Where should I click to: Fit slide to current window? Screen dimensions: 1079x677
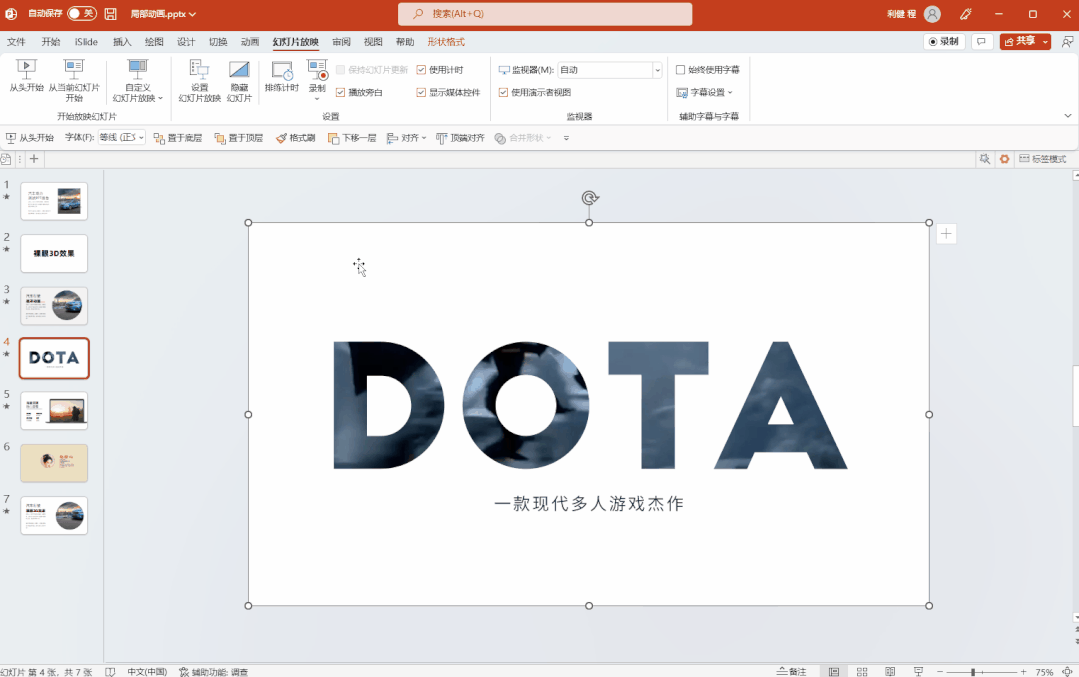click(1067, 671)
